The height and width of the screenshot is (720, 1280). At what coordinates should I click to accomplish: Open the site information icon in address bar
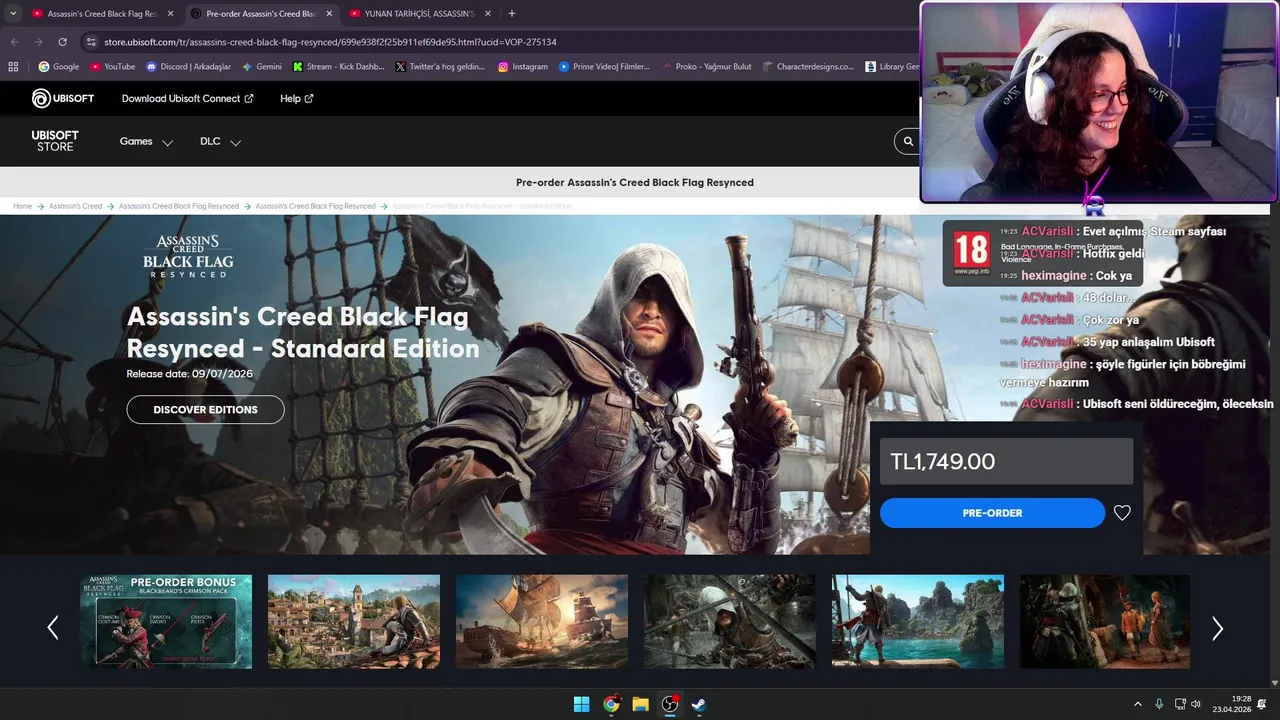coord(91,42)
